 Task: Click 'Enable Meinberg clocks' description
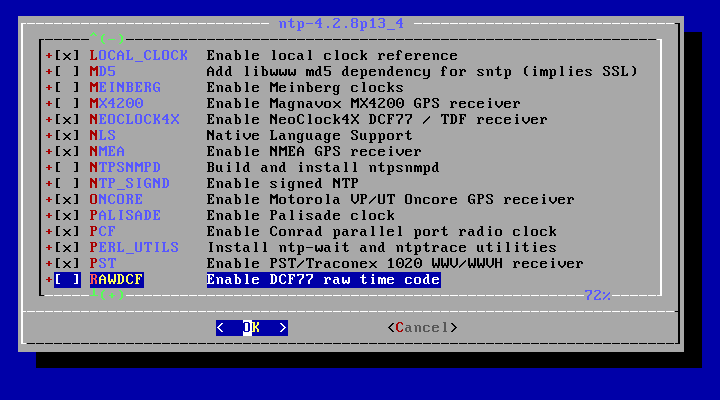(x=305, y=88)
